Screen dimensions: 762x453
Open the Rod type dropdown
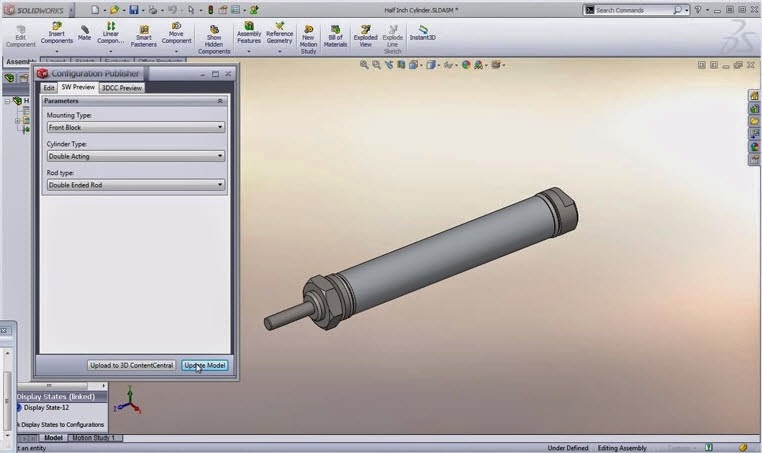136,185
